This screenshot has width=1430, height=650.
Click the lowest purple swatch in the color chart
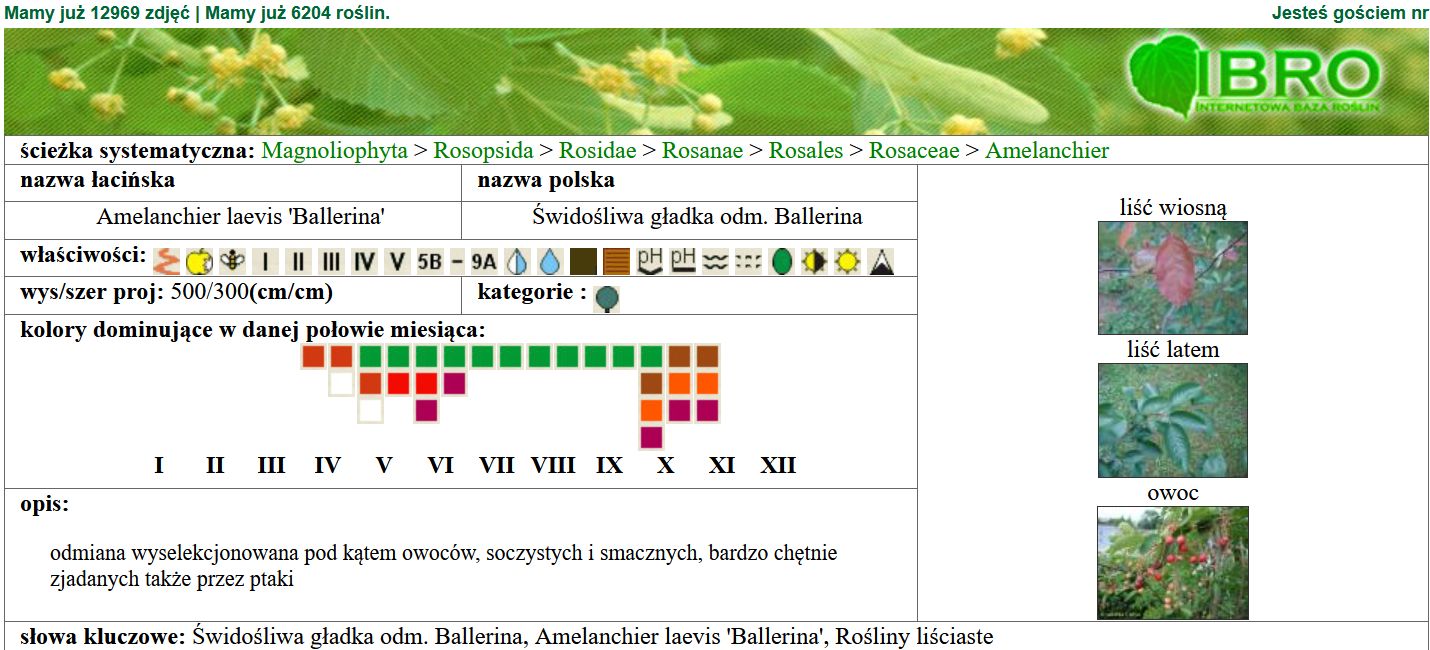coord(651,437)
